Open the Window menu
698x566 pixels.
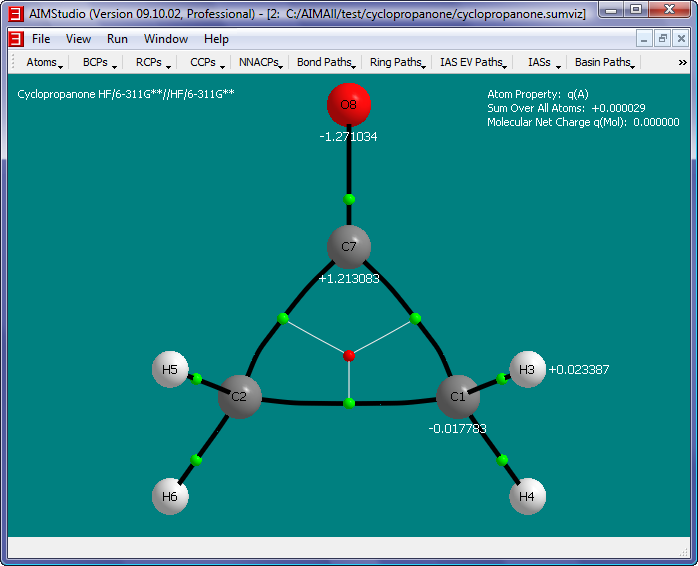pos(165,39)
